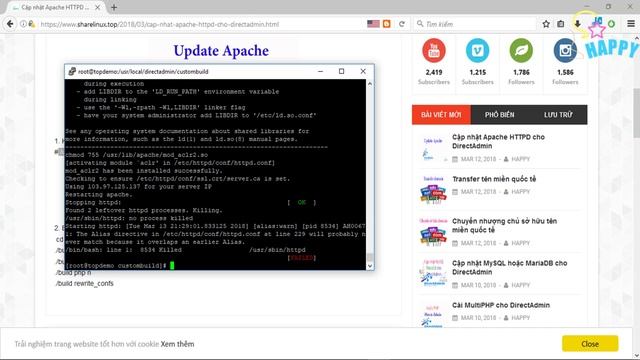Click the URL address bar

(200, 24)
